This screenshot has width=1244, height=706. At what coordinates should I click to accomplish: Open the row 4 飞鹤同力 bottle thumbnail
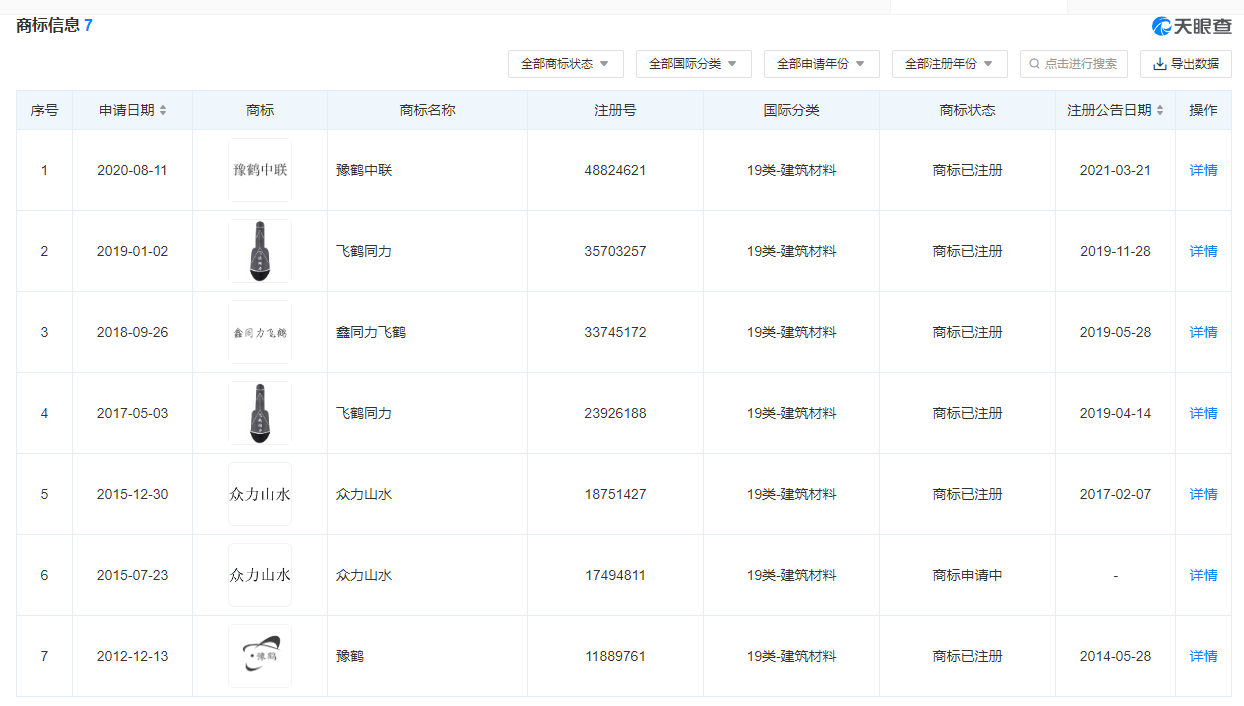click(x=260, y=413)
